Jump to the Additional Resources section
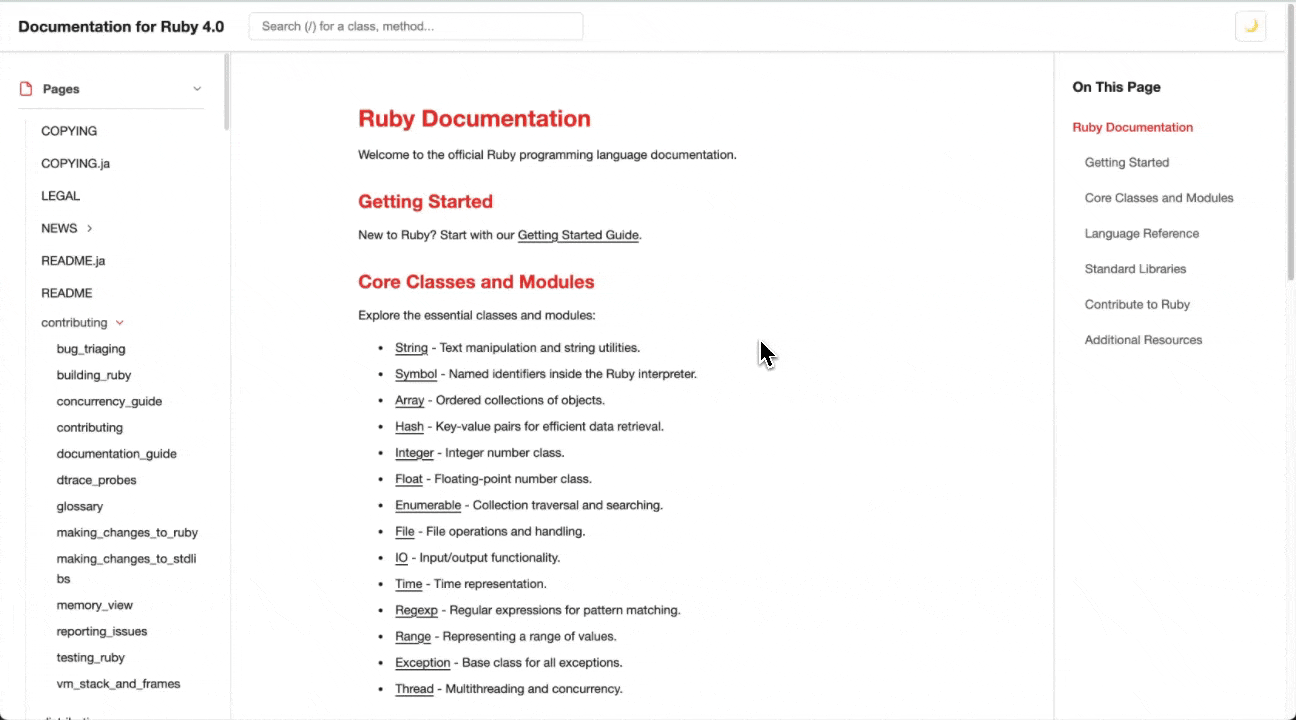This screenshot has height=720, width=1296. click(x=1143, y=339)
